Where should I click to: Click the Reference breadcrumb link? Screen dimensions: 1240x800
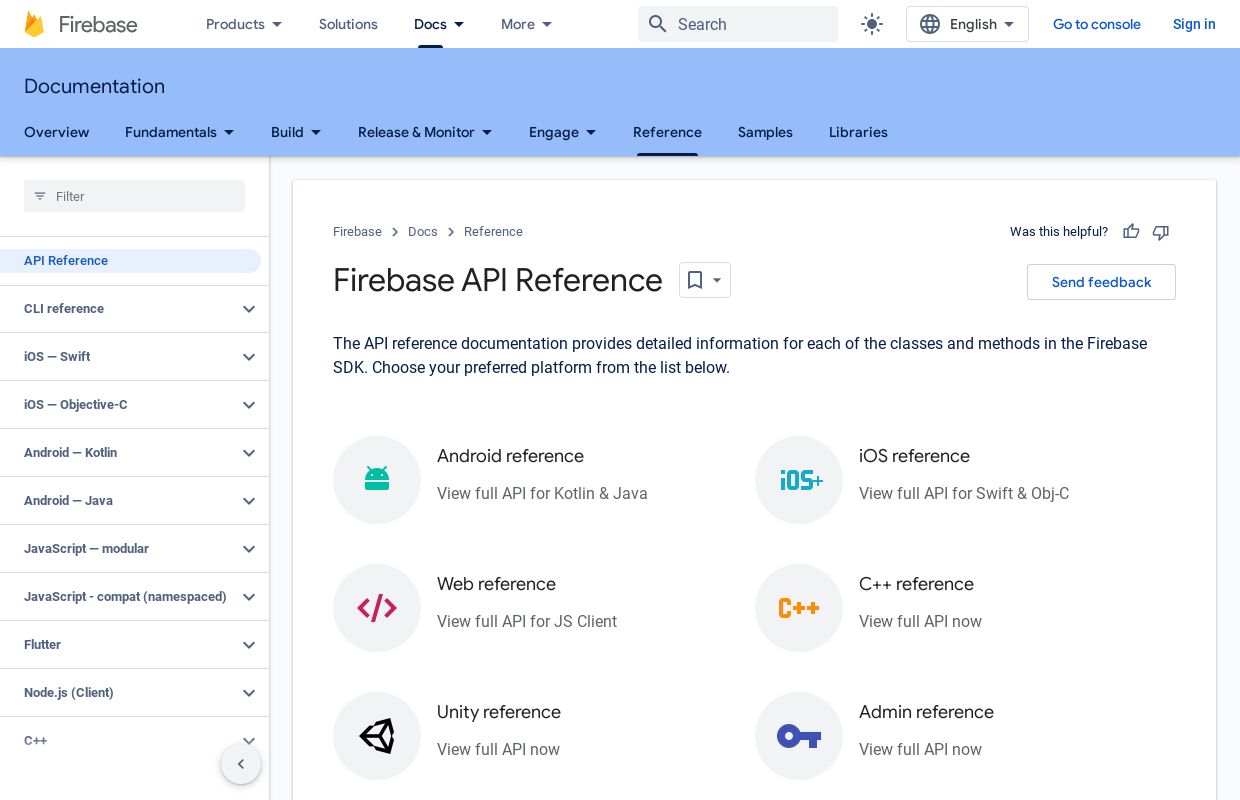493,232
